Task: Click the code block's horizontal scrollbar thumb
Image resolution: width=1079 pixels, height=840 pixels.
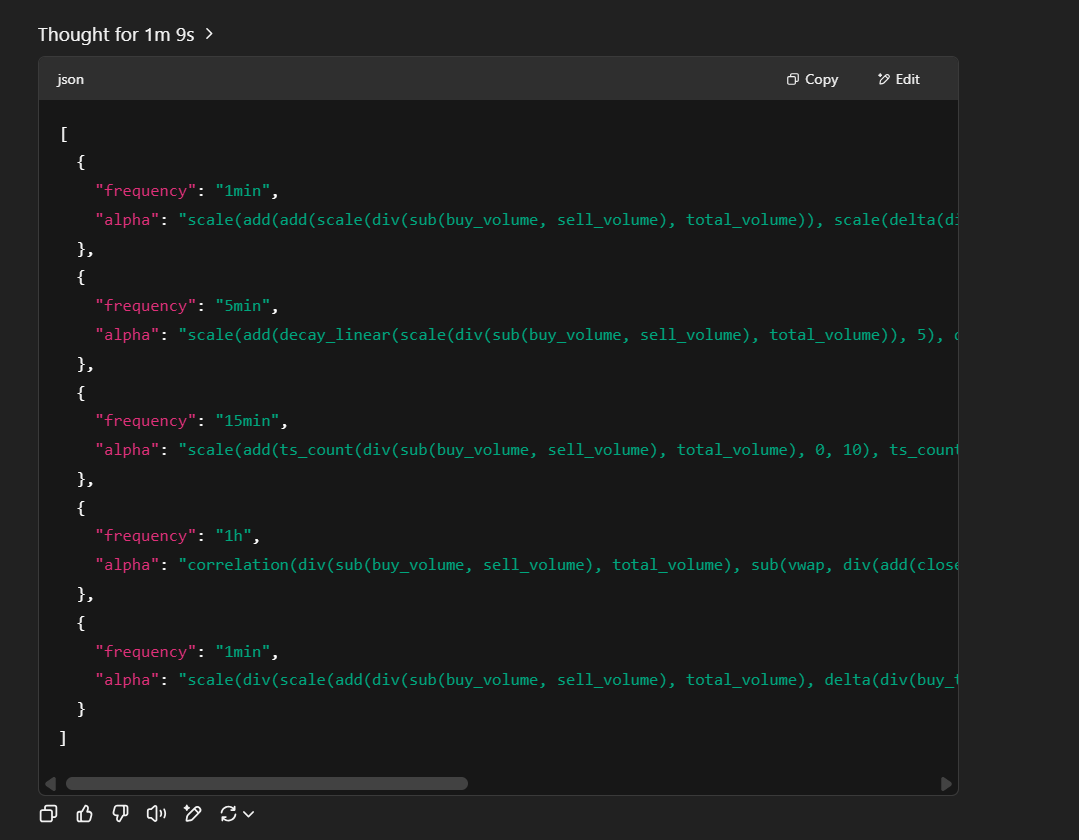Action: click(266, 784)
